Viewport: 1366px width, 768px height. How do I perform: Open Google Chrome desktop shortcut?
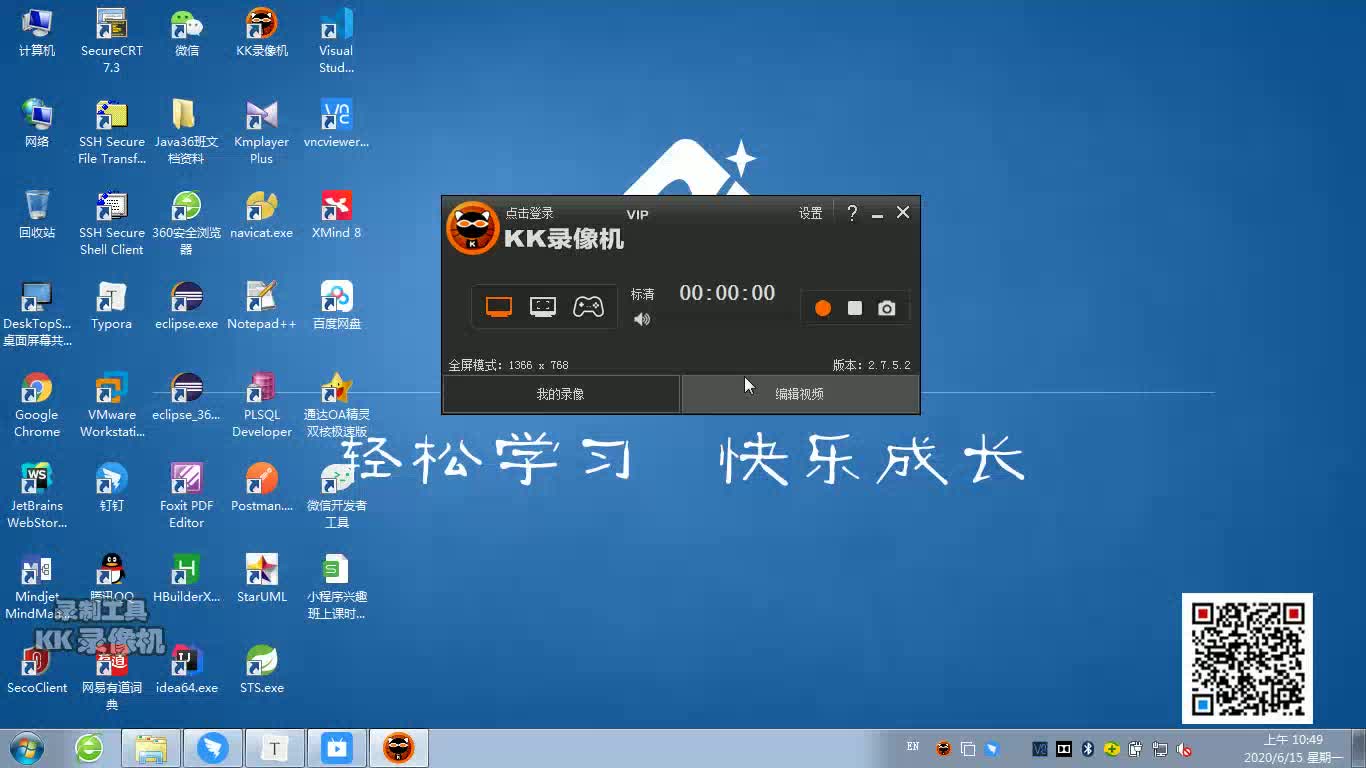click(x=37, y=405)
